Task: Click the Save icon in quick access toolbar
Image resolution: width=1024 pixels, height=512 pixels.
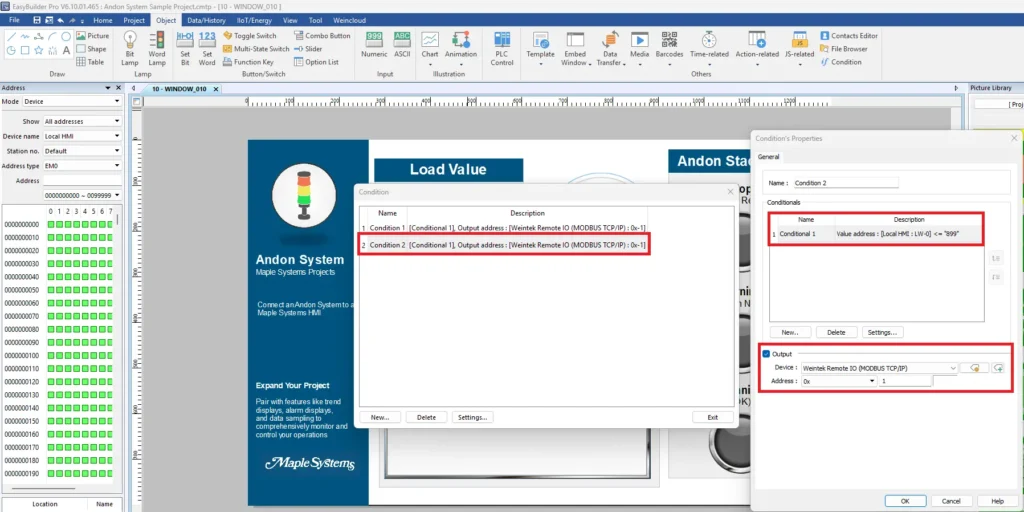Action: 37,20
